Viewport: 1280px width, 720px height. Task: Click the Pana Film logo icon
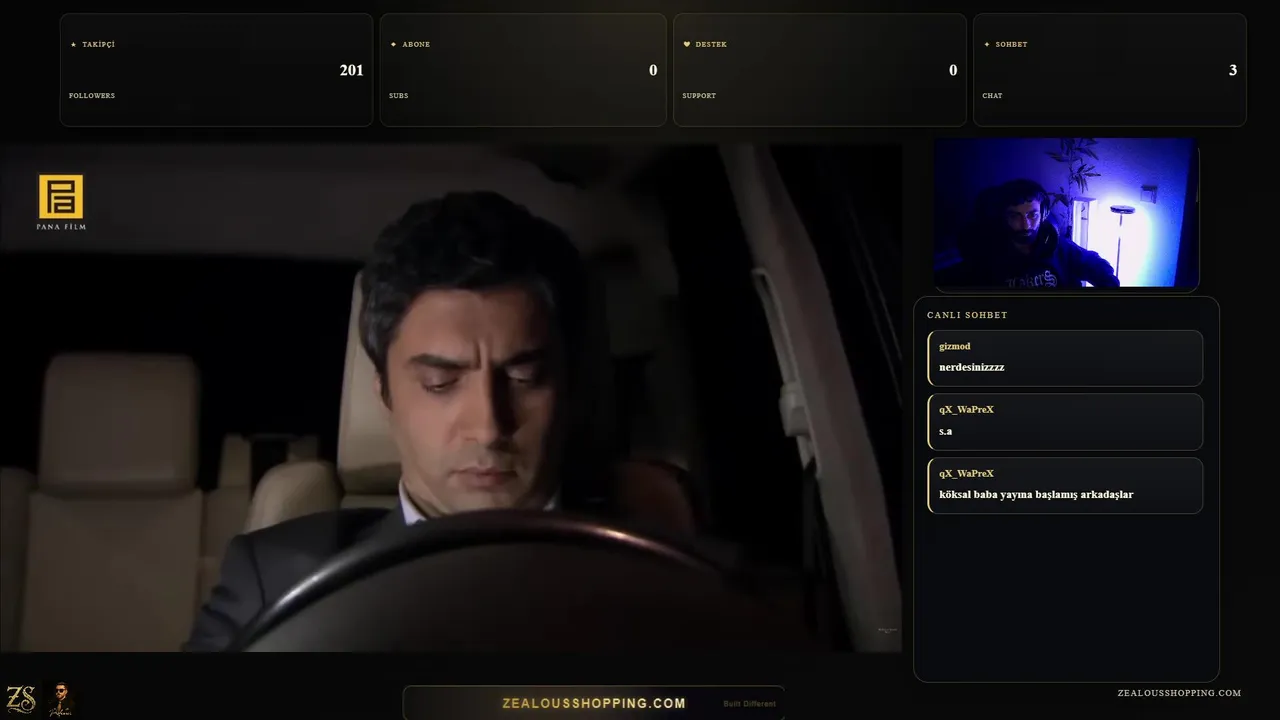pyautogui.click(x=61, y=196)
